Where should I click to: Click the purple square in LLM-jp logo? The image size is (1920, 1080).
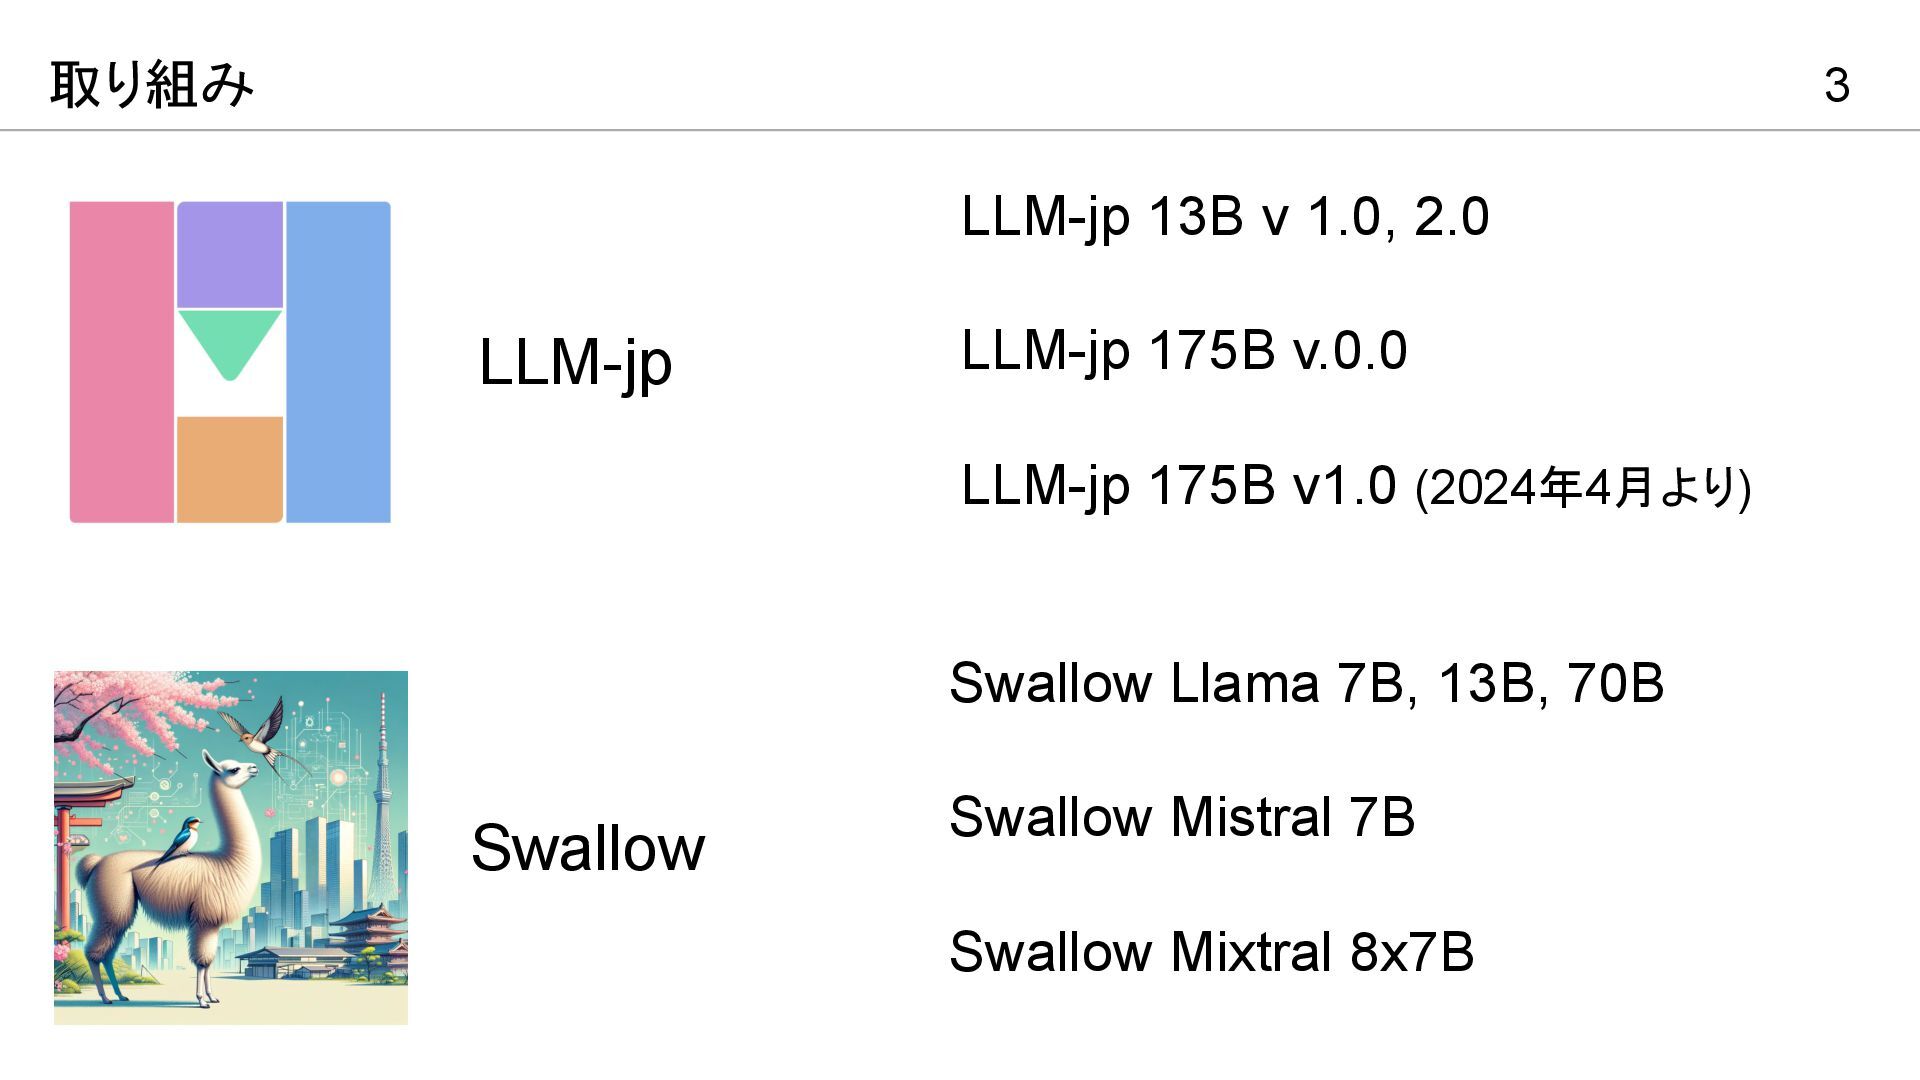point(230,254)
